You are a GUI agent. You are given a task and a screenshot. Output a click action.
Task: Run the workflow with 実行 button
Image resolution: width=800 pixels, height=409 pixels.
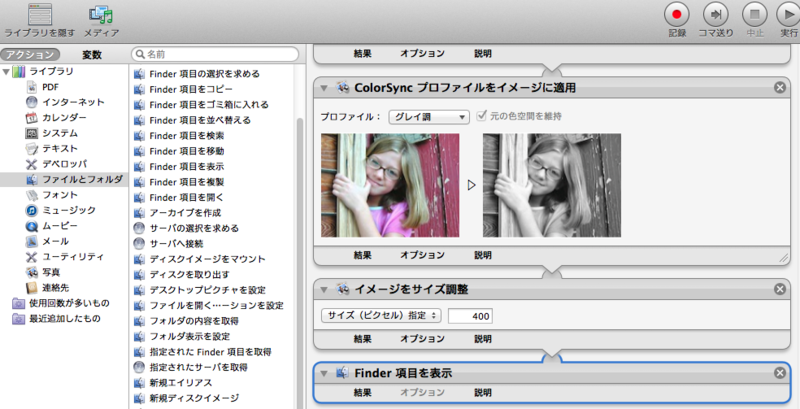tap(789, 14)
